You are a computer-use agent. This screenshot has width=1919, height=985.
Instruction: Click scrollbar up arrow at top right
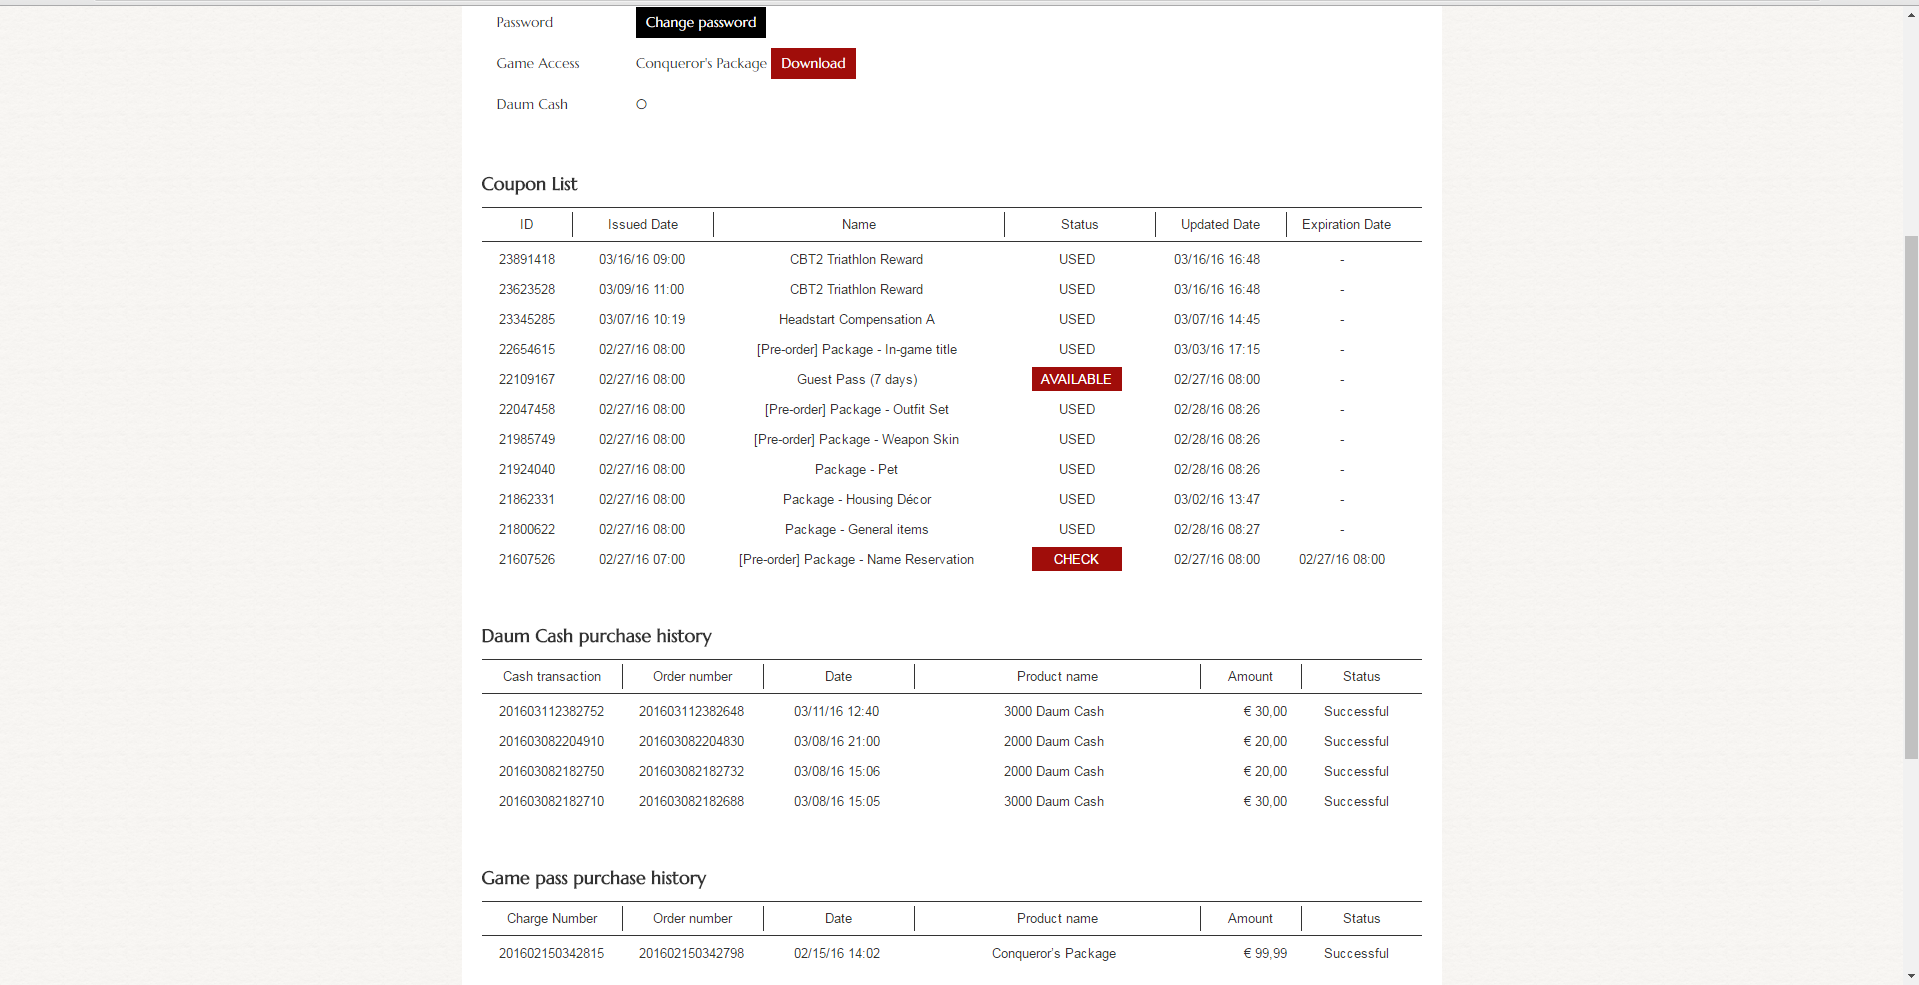click(x=1911, y=15)
